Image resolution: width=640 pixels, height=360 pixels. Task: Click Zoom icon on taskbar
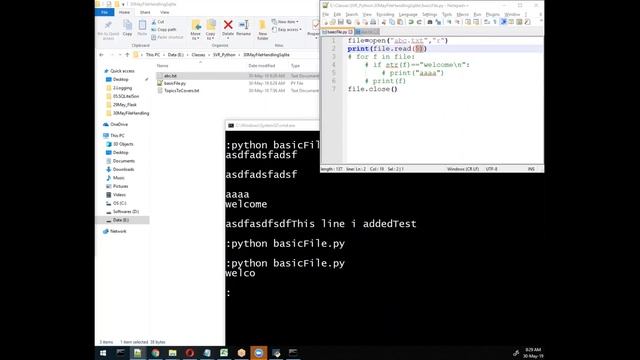tap(258, 353)
